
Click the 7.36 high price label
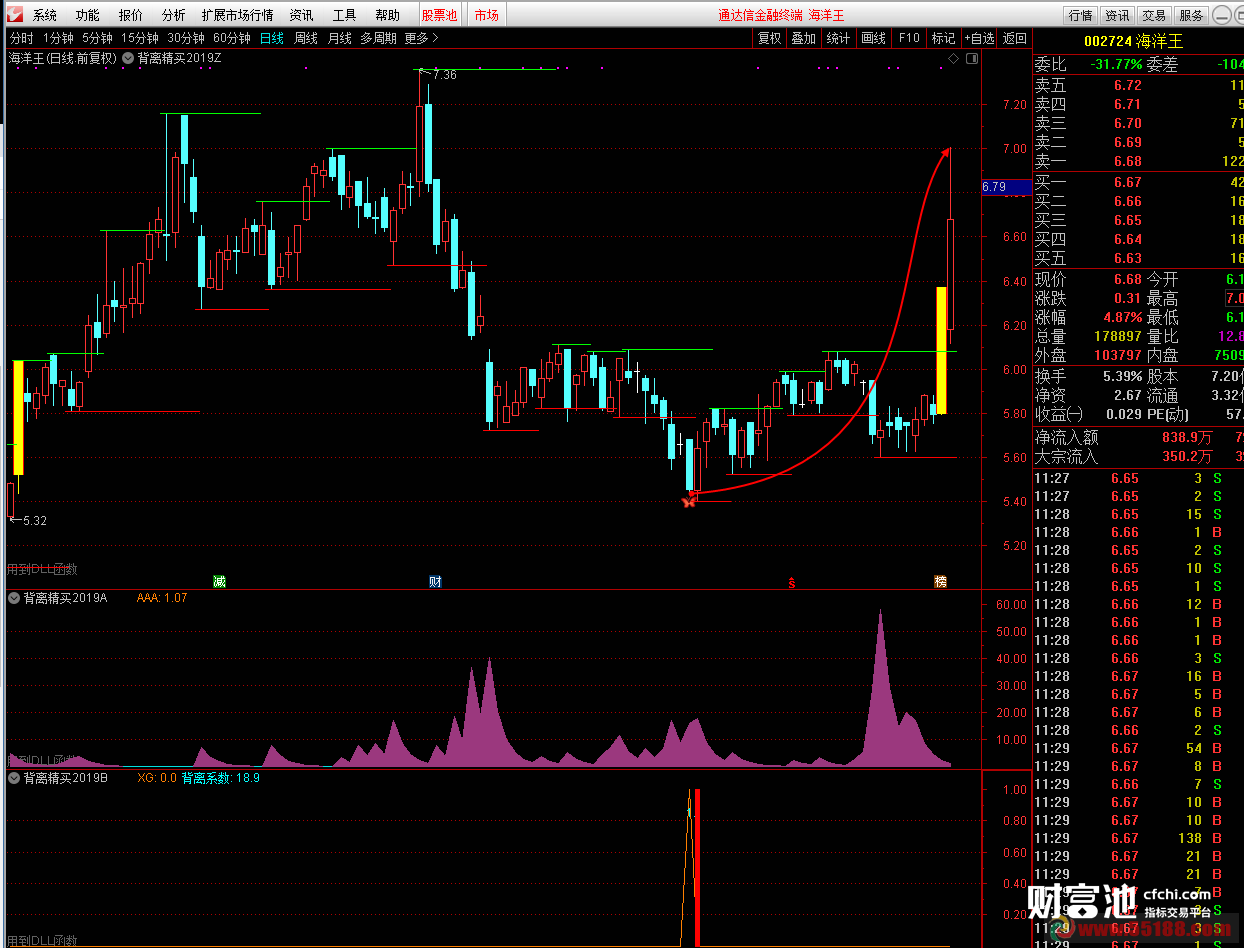444,75
